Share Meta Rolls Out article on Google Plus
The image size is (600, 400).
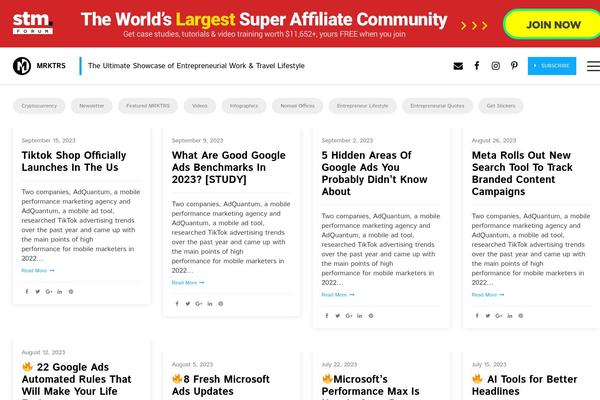[x=499, y=316]
